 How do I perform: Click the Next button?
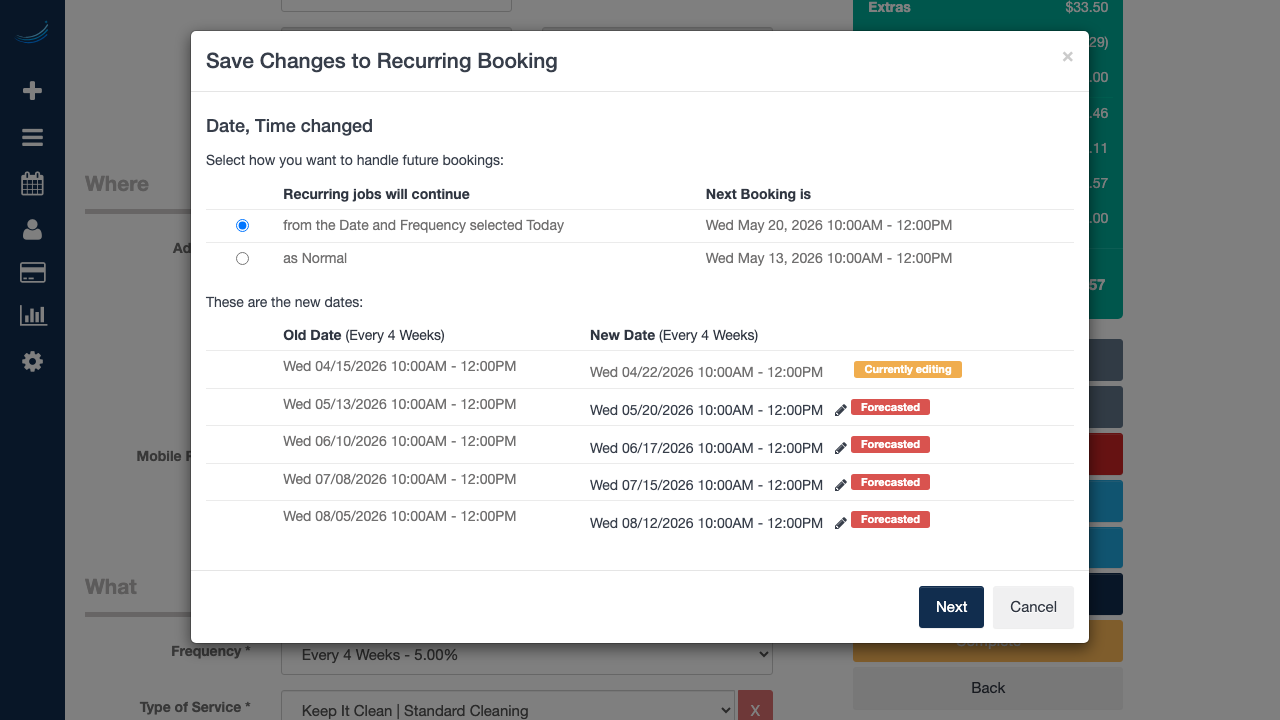pos(951,607)
